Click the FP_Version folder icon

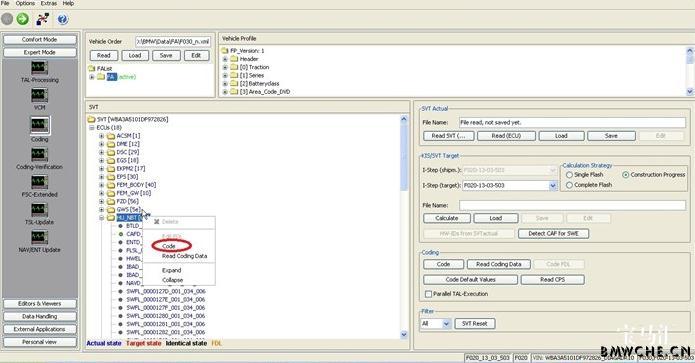coord(225,51)
